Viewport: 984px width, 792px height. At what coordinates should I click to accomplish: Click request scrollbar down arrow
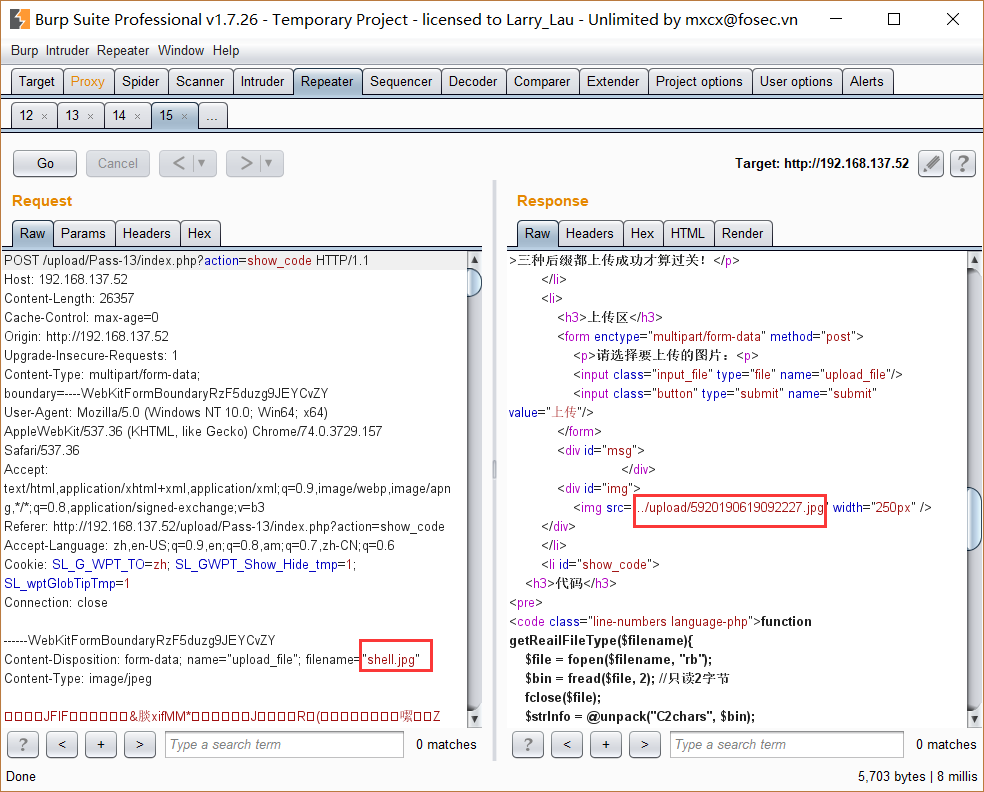pos(474,719)
